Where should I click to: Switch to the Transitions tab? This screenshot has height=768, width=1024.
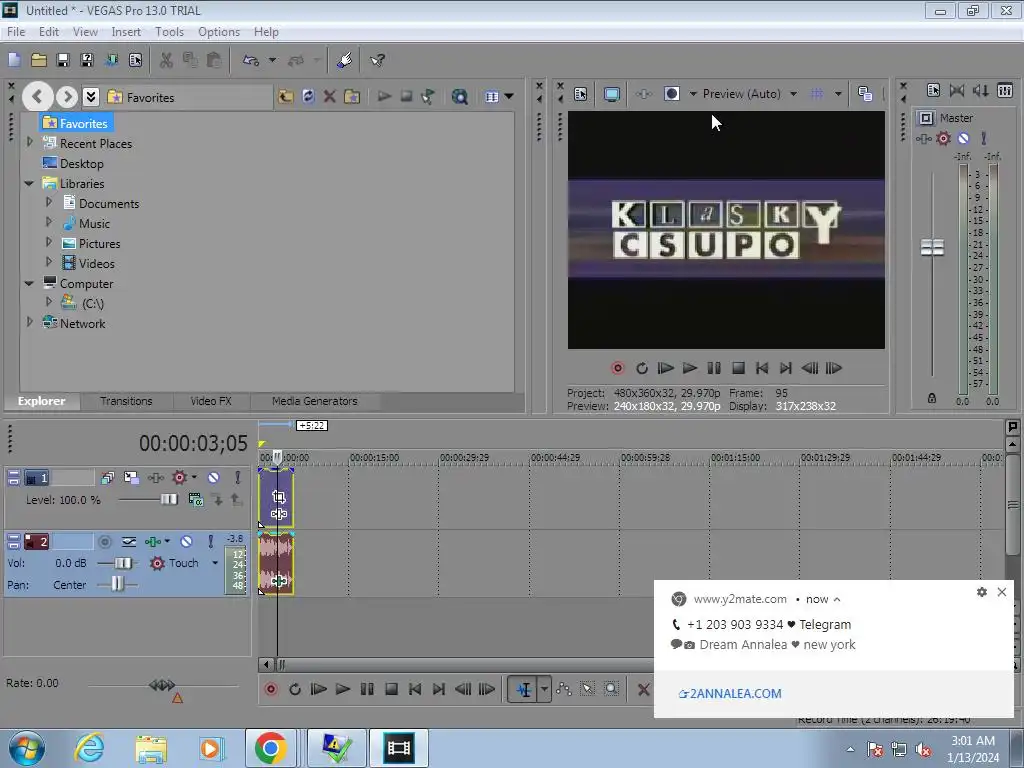tap(126, 401)
